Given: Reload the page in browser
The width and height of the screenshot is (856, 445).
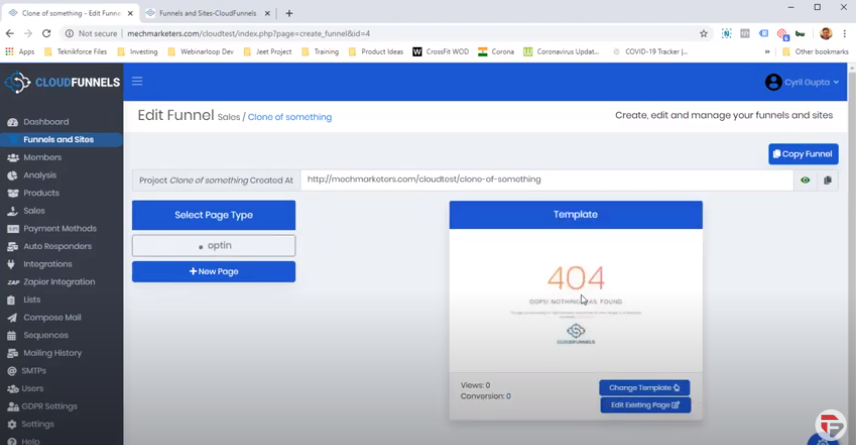Looking at the screenshot, I should click(x=47, y=33).
